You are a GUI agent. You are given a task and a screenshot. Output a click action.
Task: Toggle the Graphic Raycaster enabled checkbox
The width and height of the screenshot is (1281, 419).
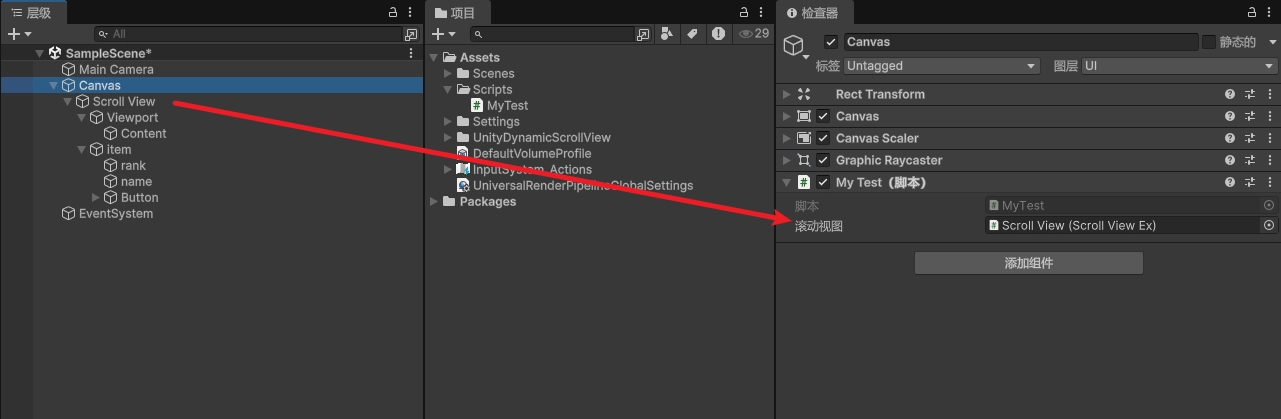(823, 160)
